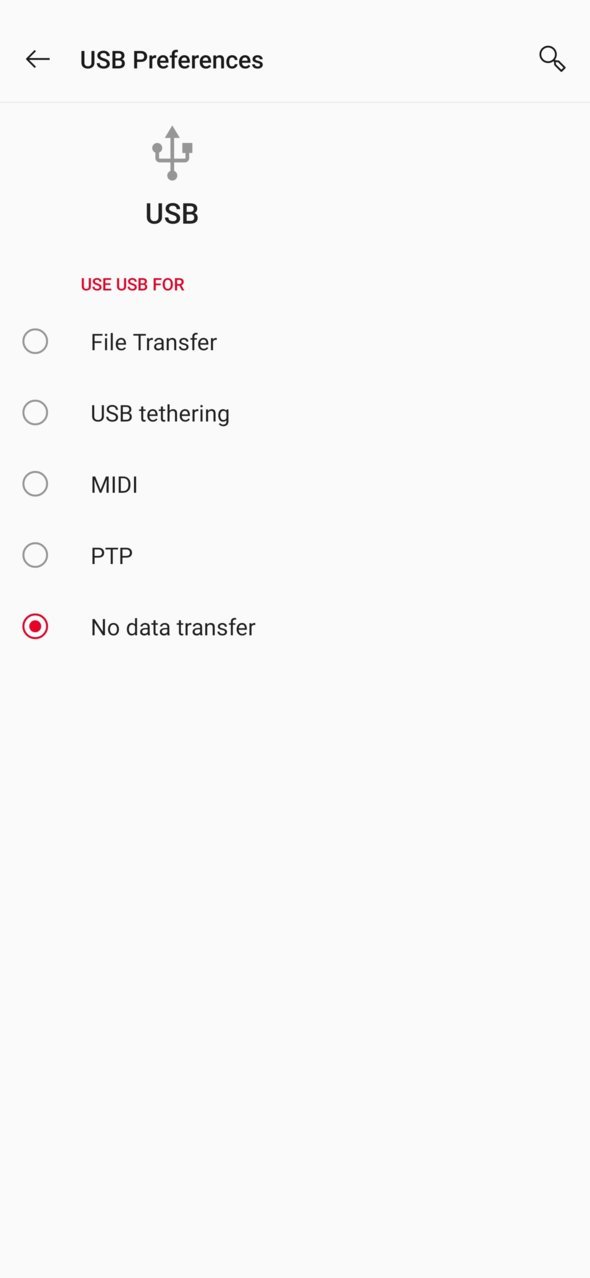Click the selected No data transfer radio

(x=35, y=627)
